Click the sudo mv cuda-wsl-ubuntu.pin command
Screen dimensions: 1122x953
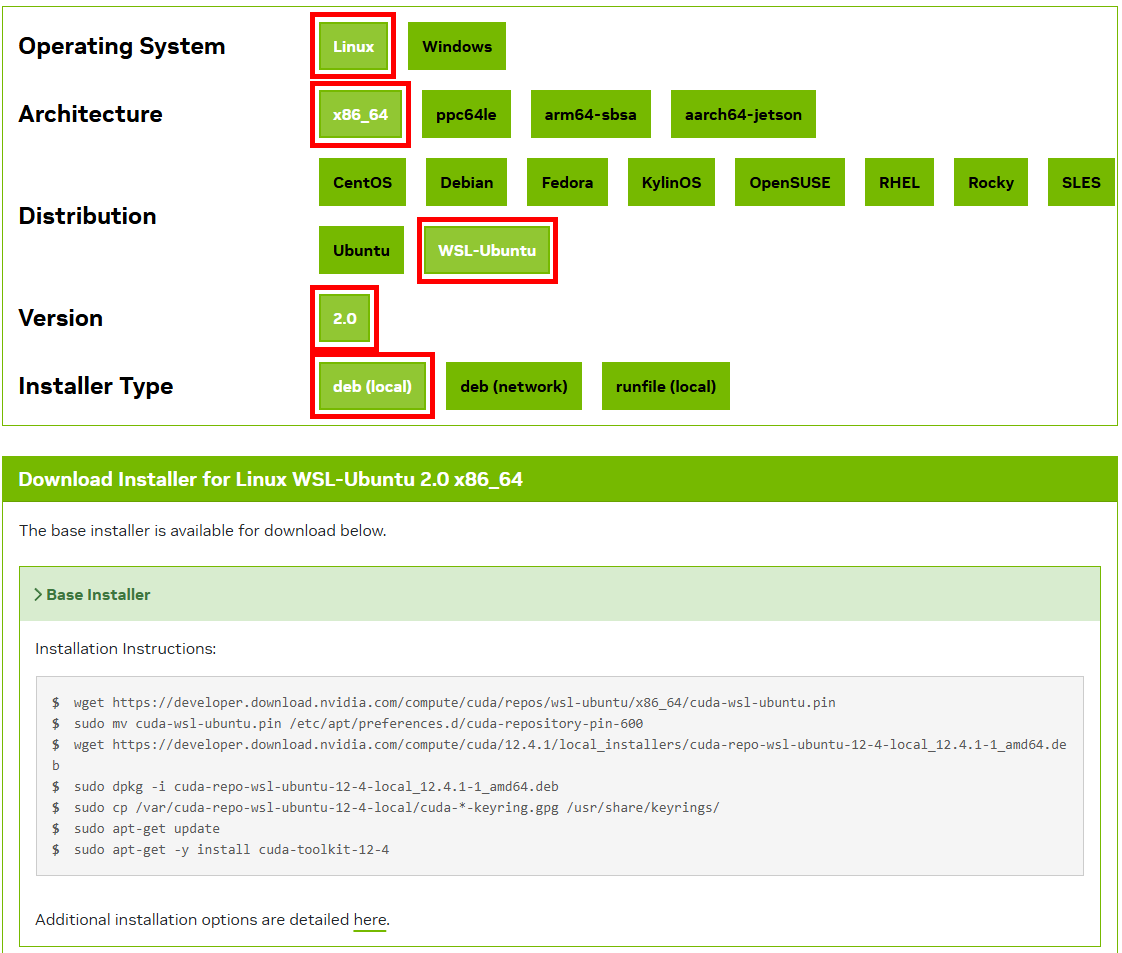tap(358, 723)
